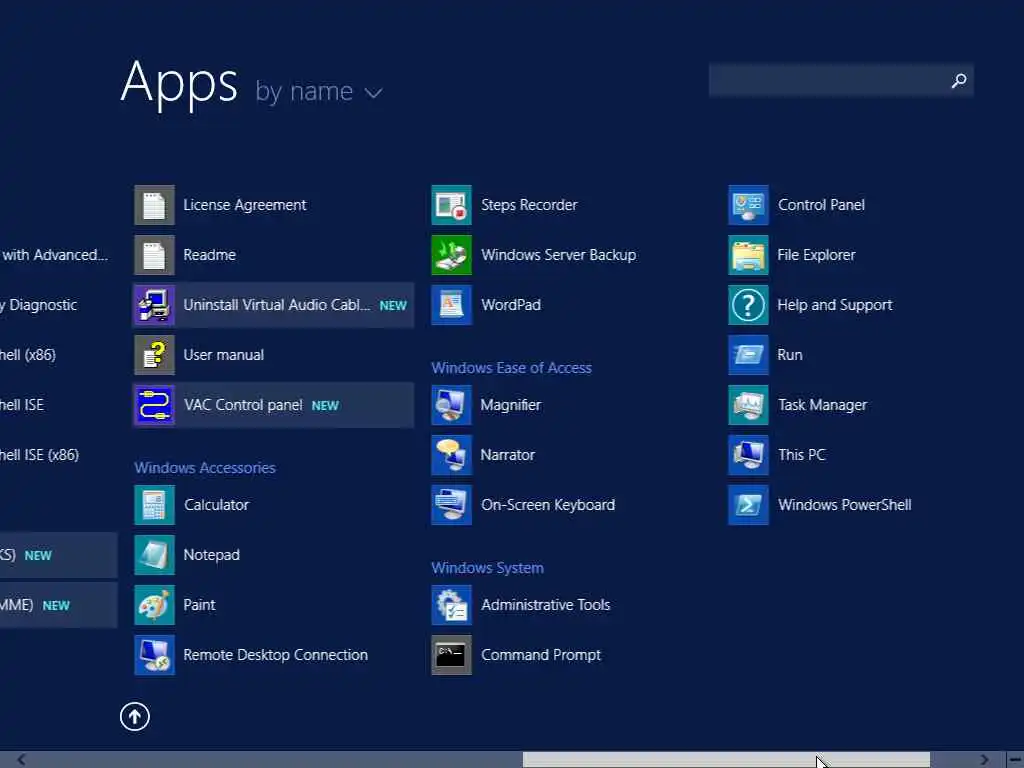Viewport: 1024px width, 768px height.
Task: Launch Uninstall Virtual Audio Cable icon
Action: pyautogui.click(x=154, y=305)
